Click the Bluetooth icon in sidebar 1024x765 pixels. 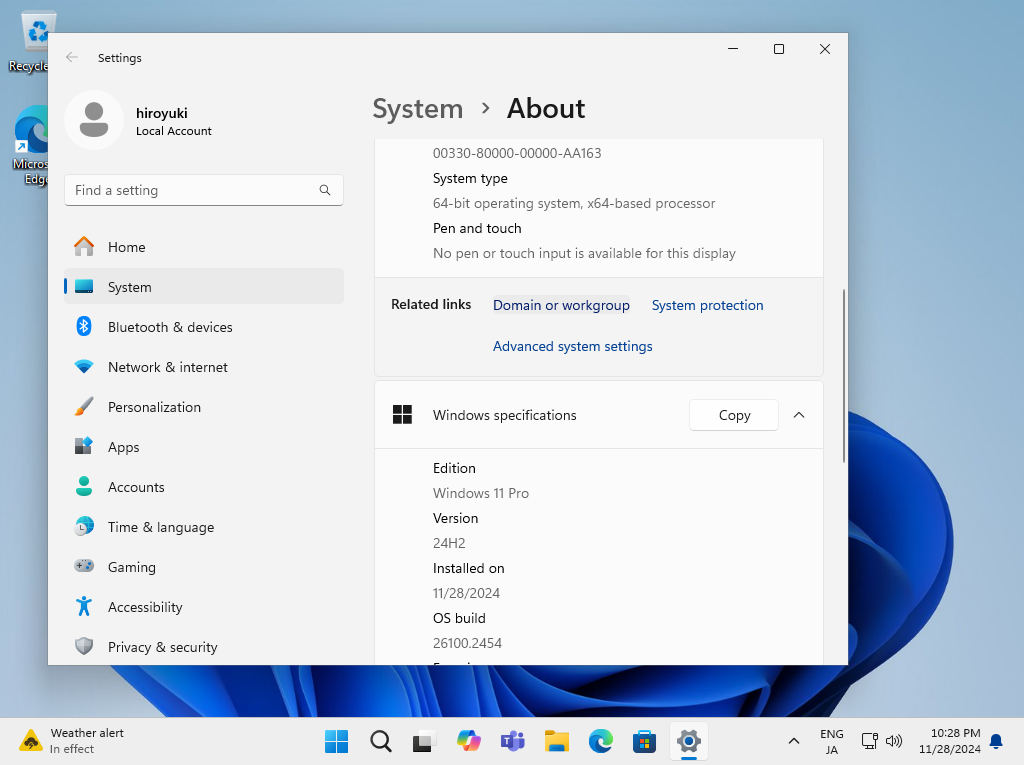tap(84, 326)
